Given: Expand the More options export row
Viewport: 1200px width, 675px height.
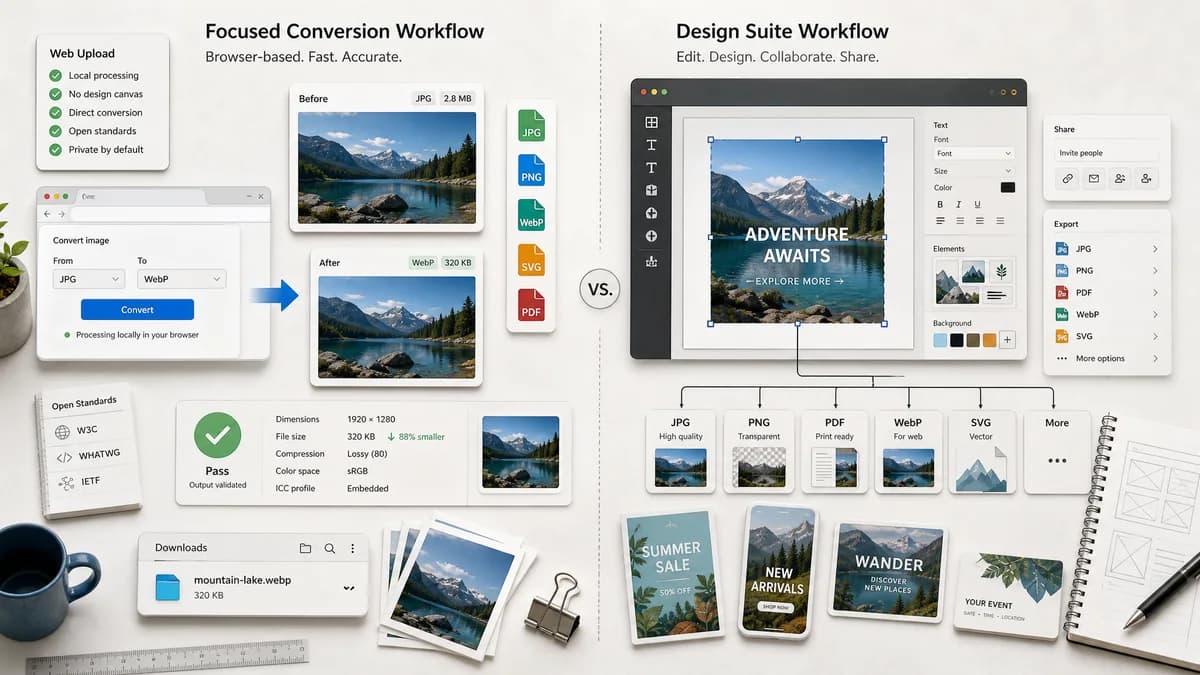Looking at the screenshot, I should [x=1107, y=359].
